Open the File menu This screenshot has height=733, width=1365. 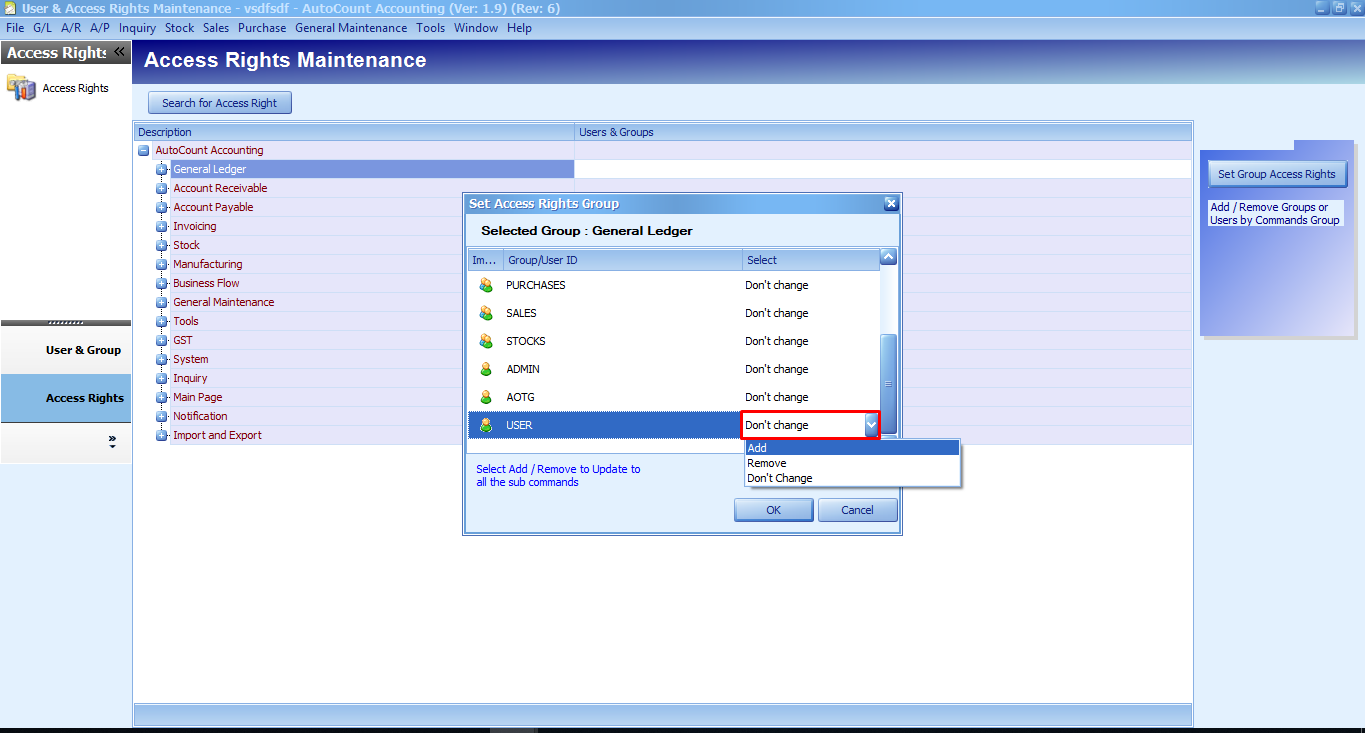(x=15, y=28)
